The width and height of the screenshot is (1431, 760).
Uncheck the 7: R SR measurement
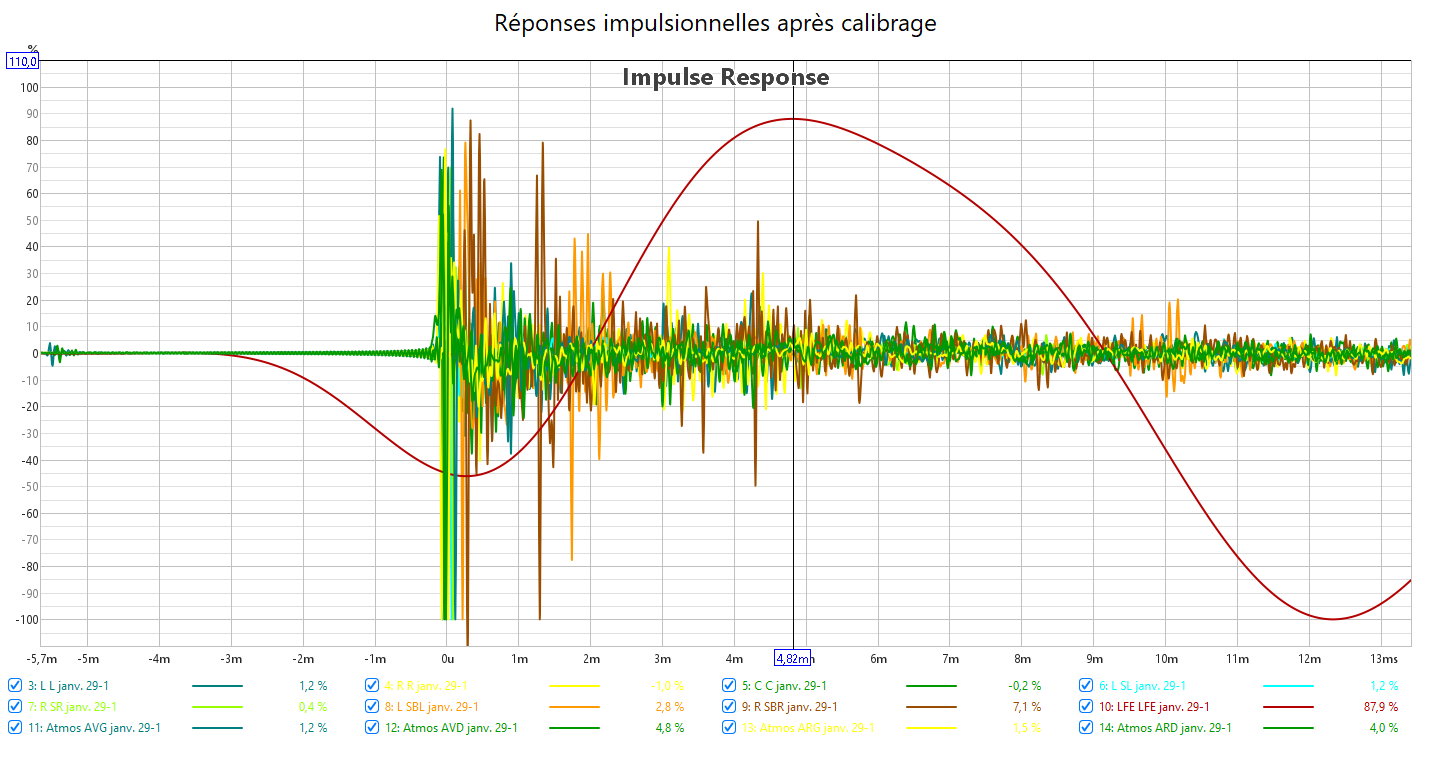(x=15, y=707)
